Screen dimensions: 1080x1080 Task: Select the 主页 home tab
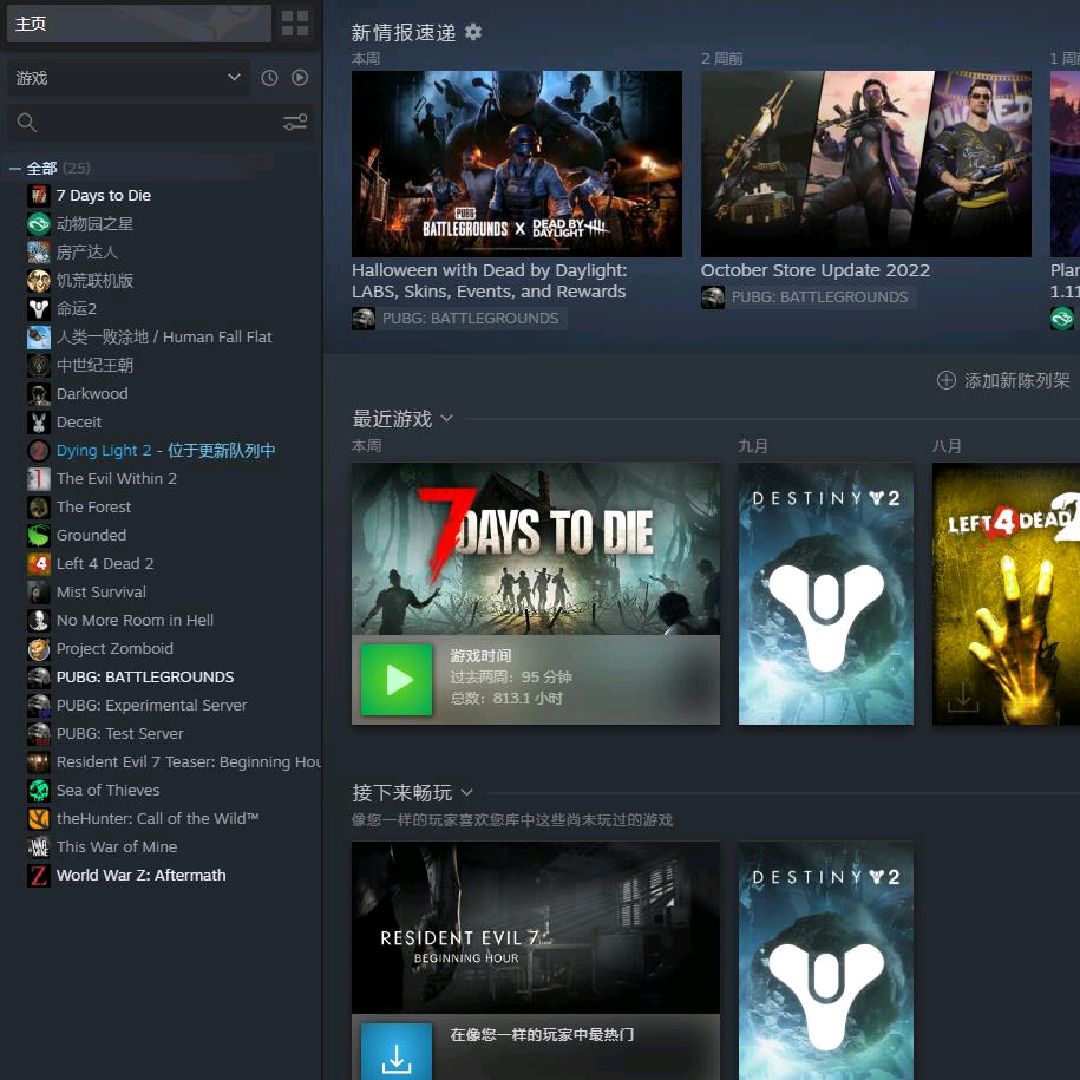[x=138, y=24]
